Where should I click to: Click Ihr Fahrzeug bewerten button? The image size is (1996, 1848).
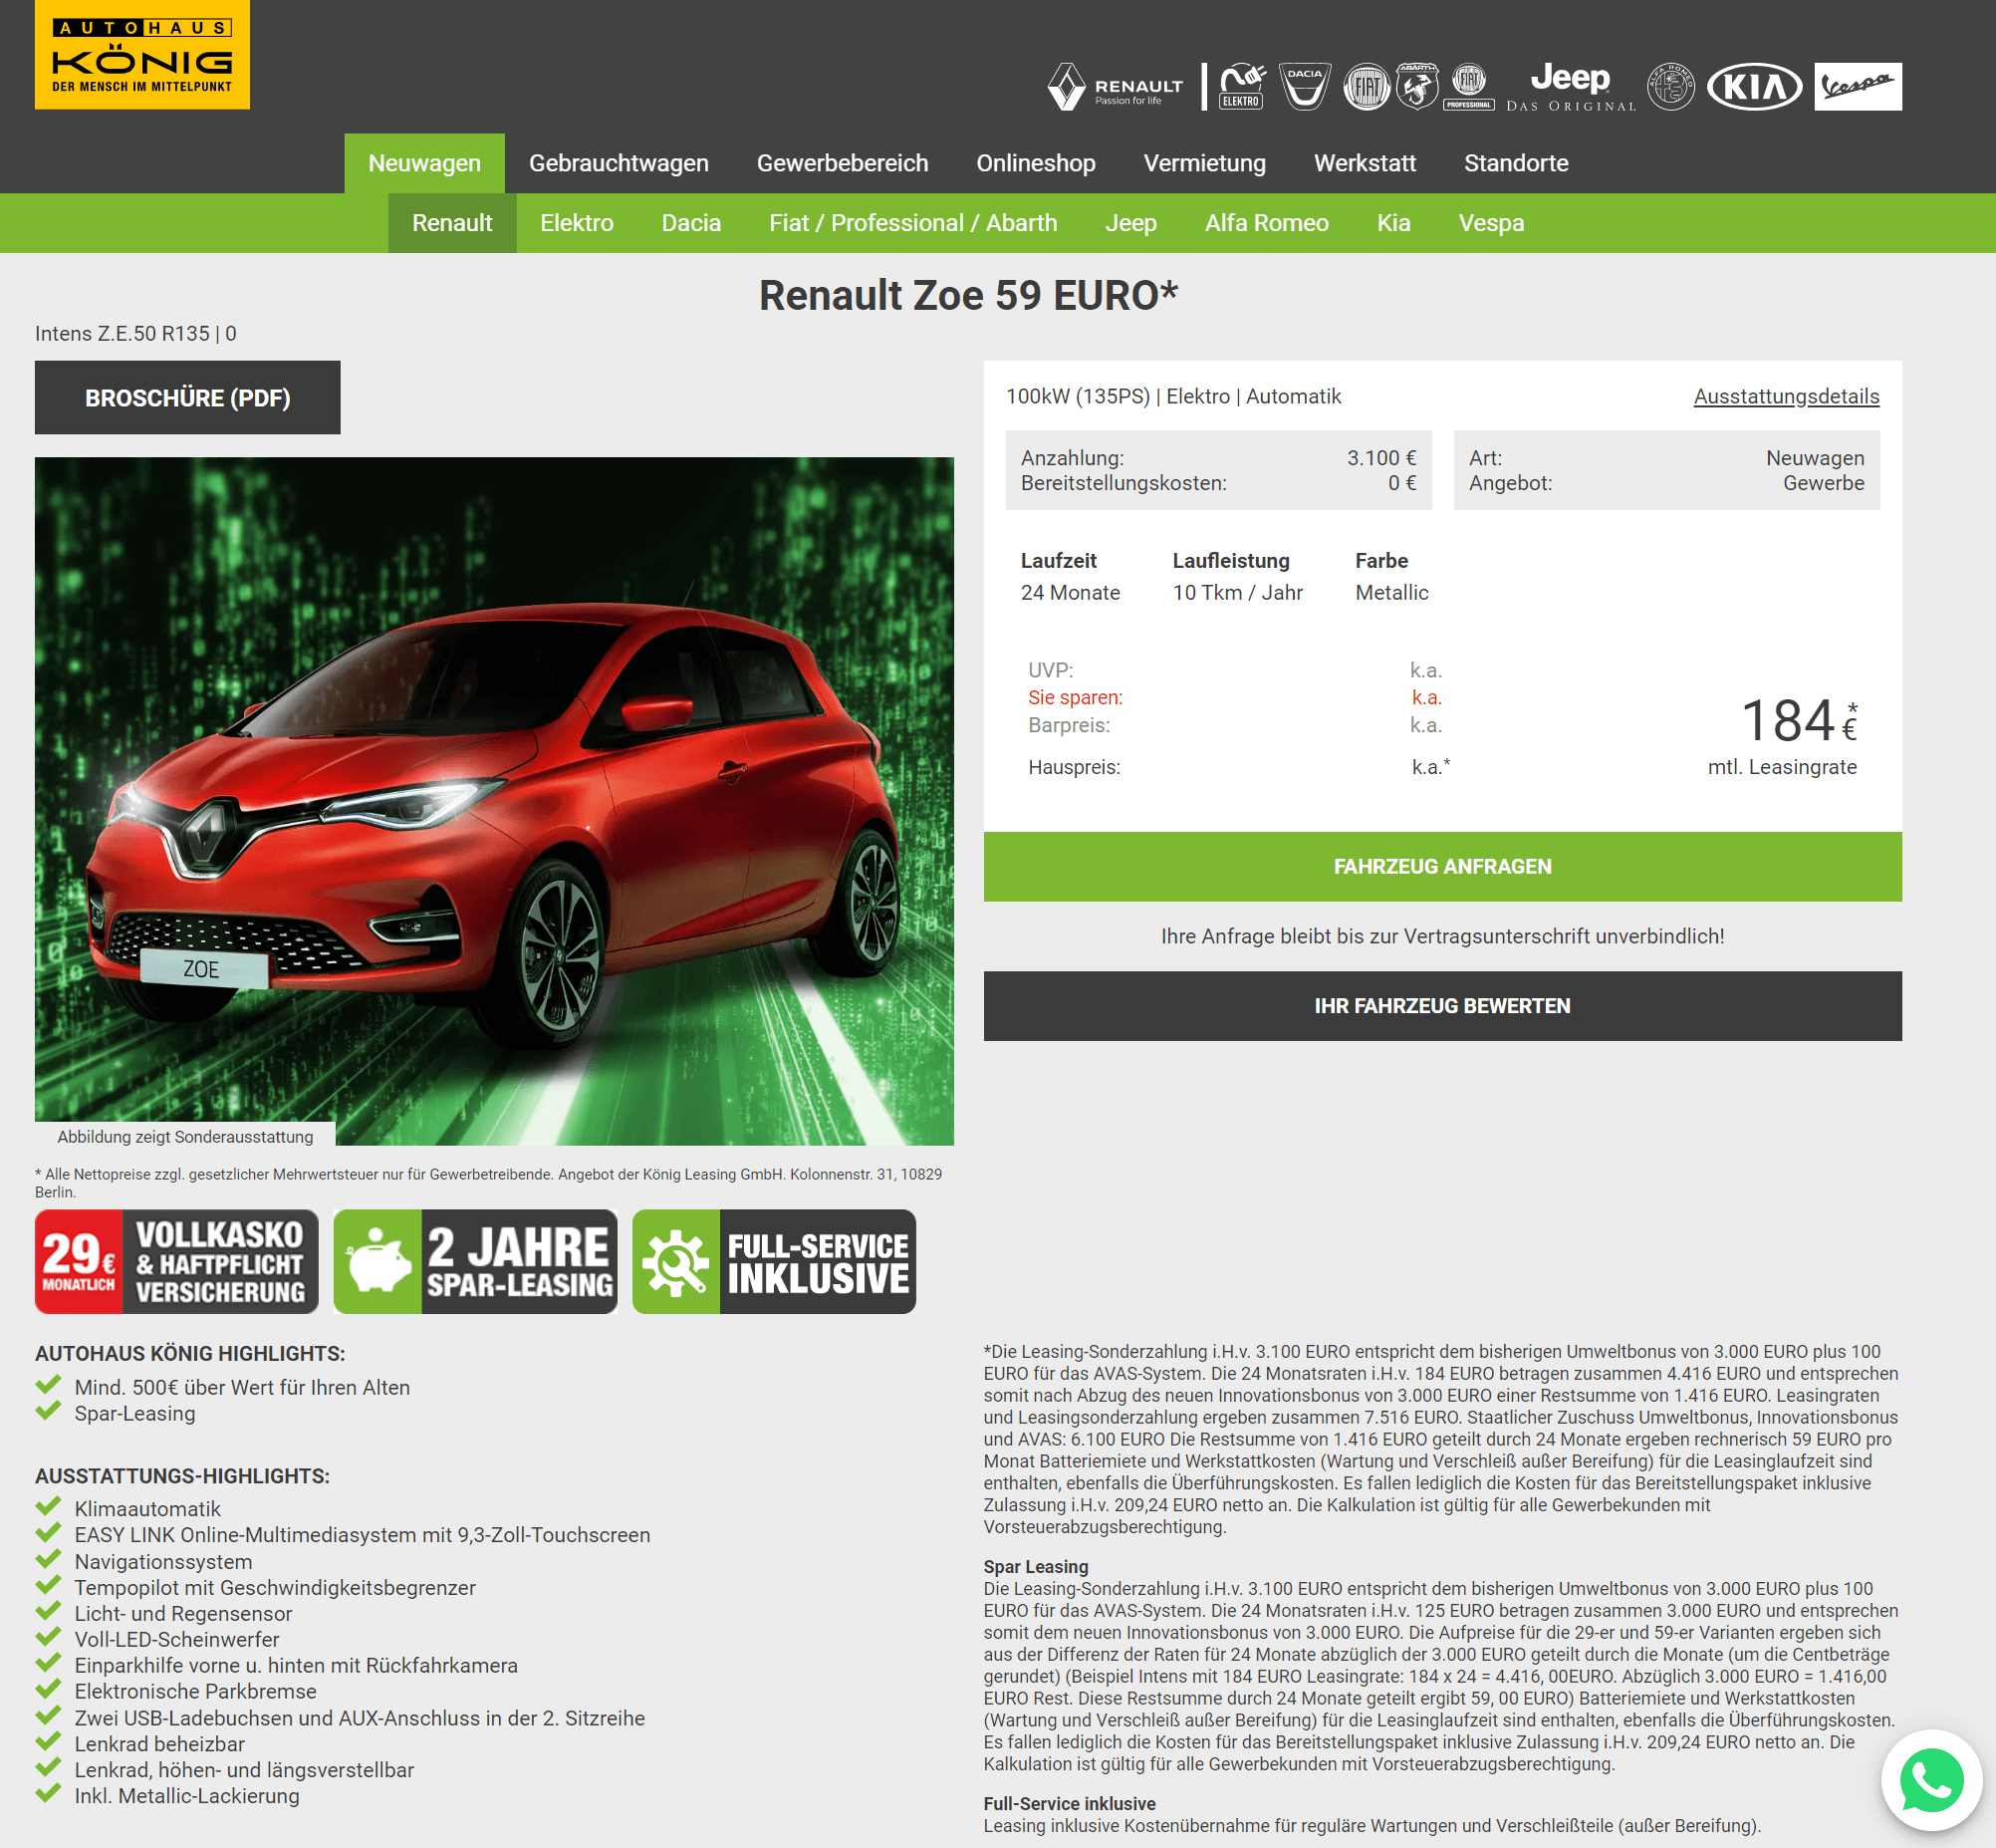[1442, 1006]
